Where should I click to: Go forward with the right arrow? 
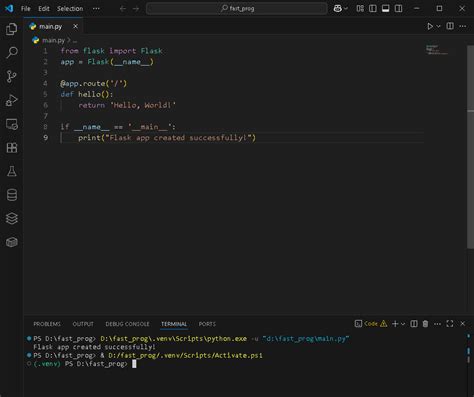pos(136,9)
